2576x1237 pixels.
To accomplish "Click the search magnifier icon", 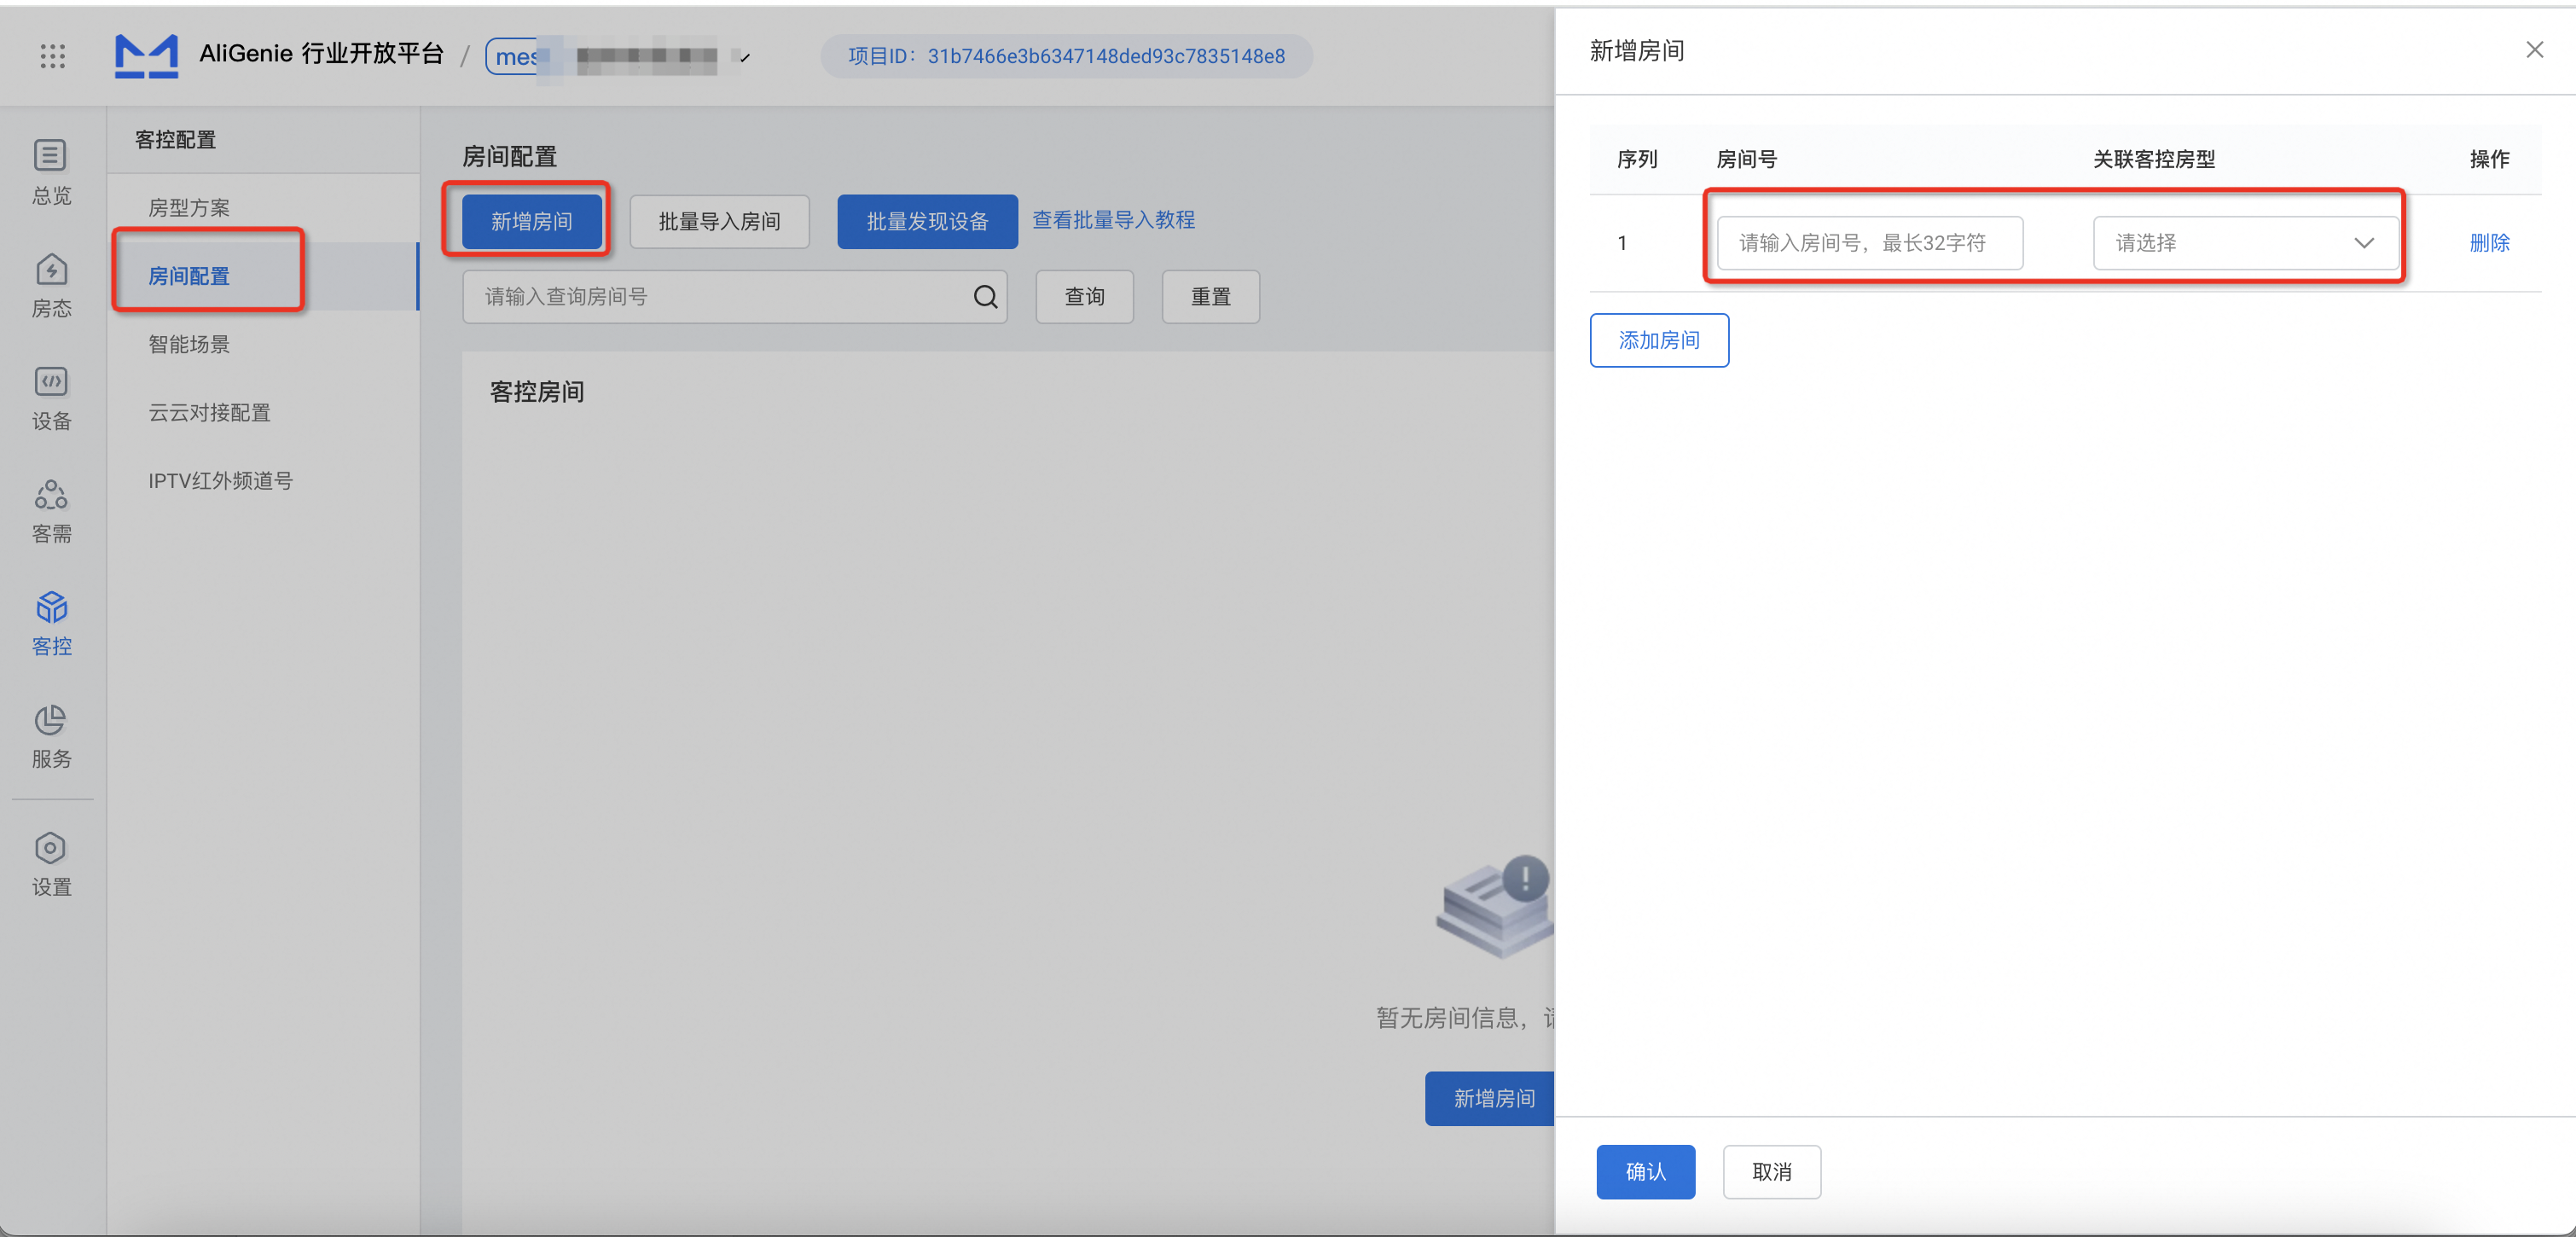I will [x=985, y=297].
